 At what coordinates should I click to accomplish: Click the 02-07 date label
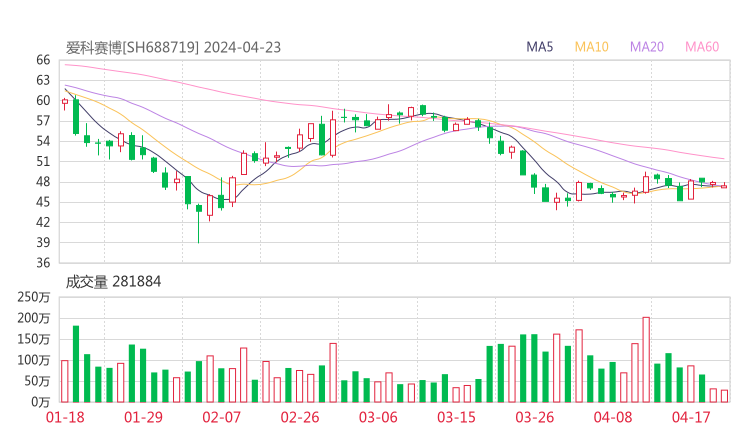[221, 417]
